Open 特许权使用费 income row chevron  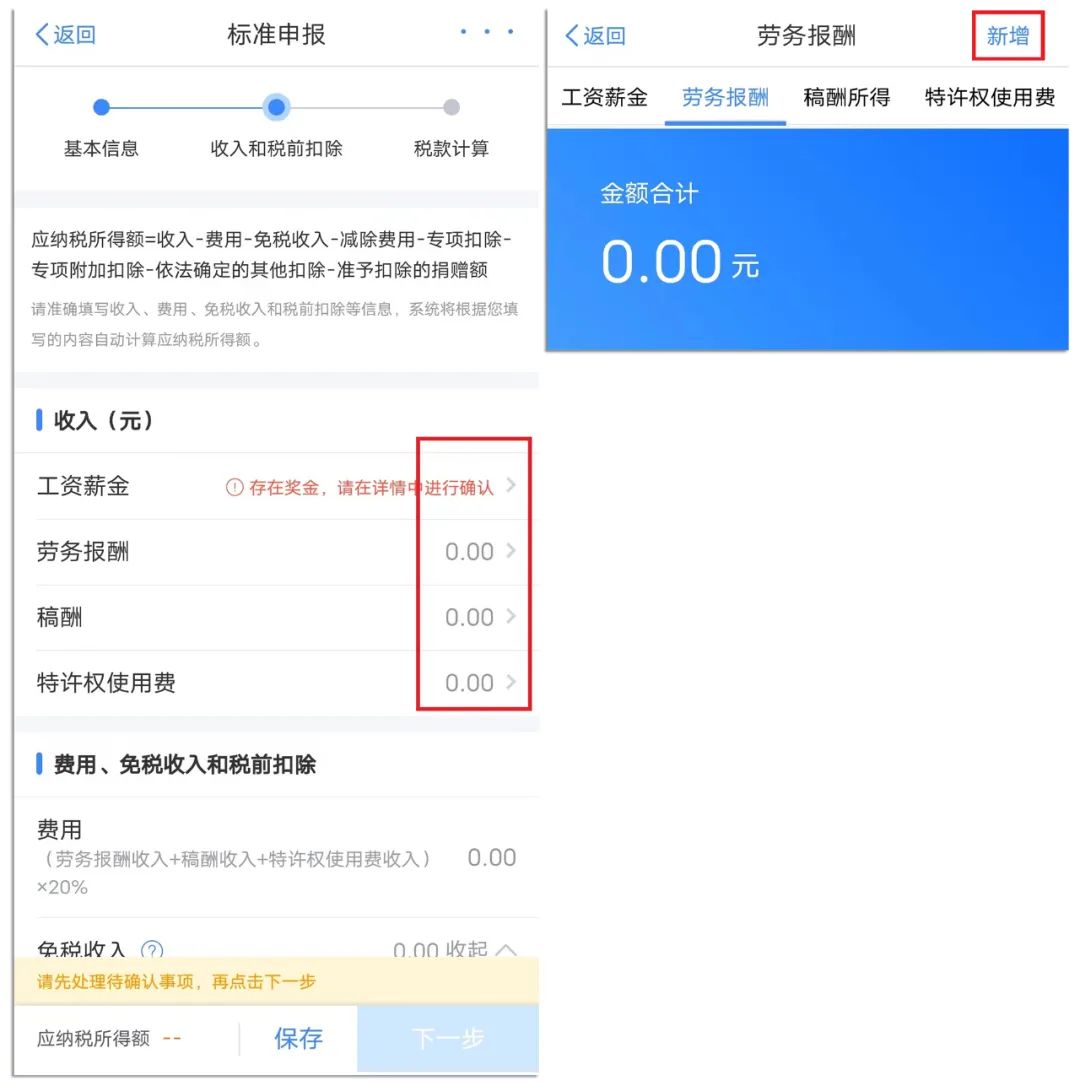pyautogui.click(x=511, y=682)
